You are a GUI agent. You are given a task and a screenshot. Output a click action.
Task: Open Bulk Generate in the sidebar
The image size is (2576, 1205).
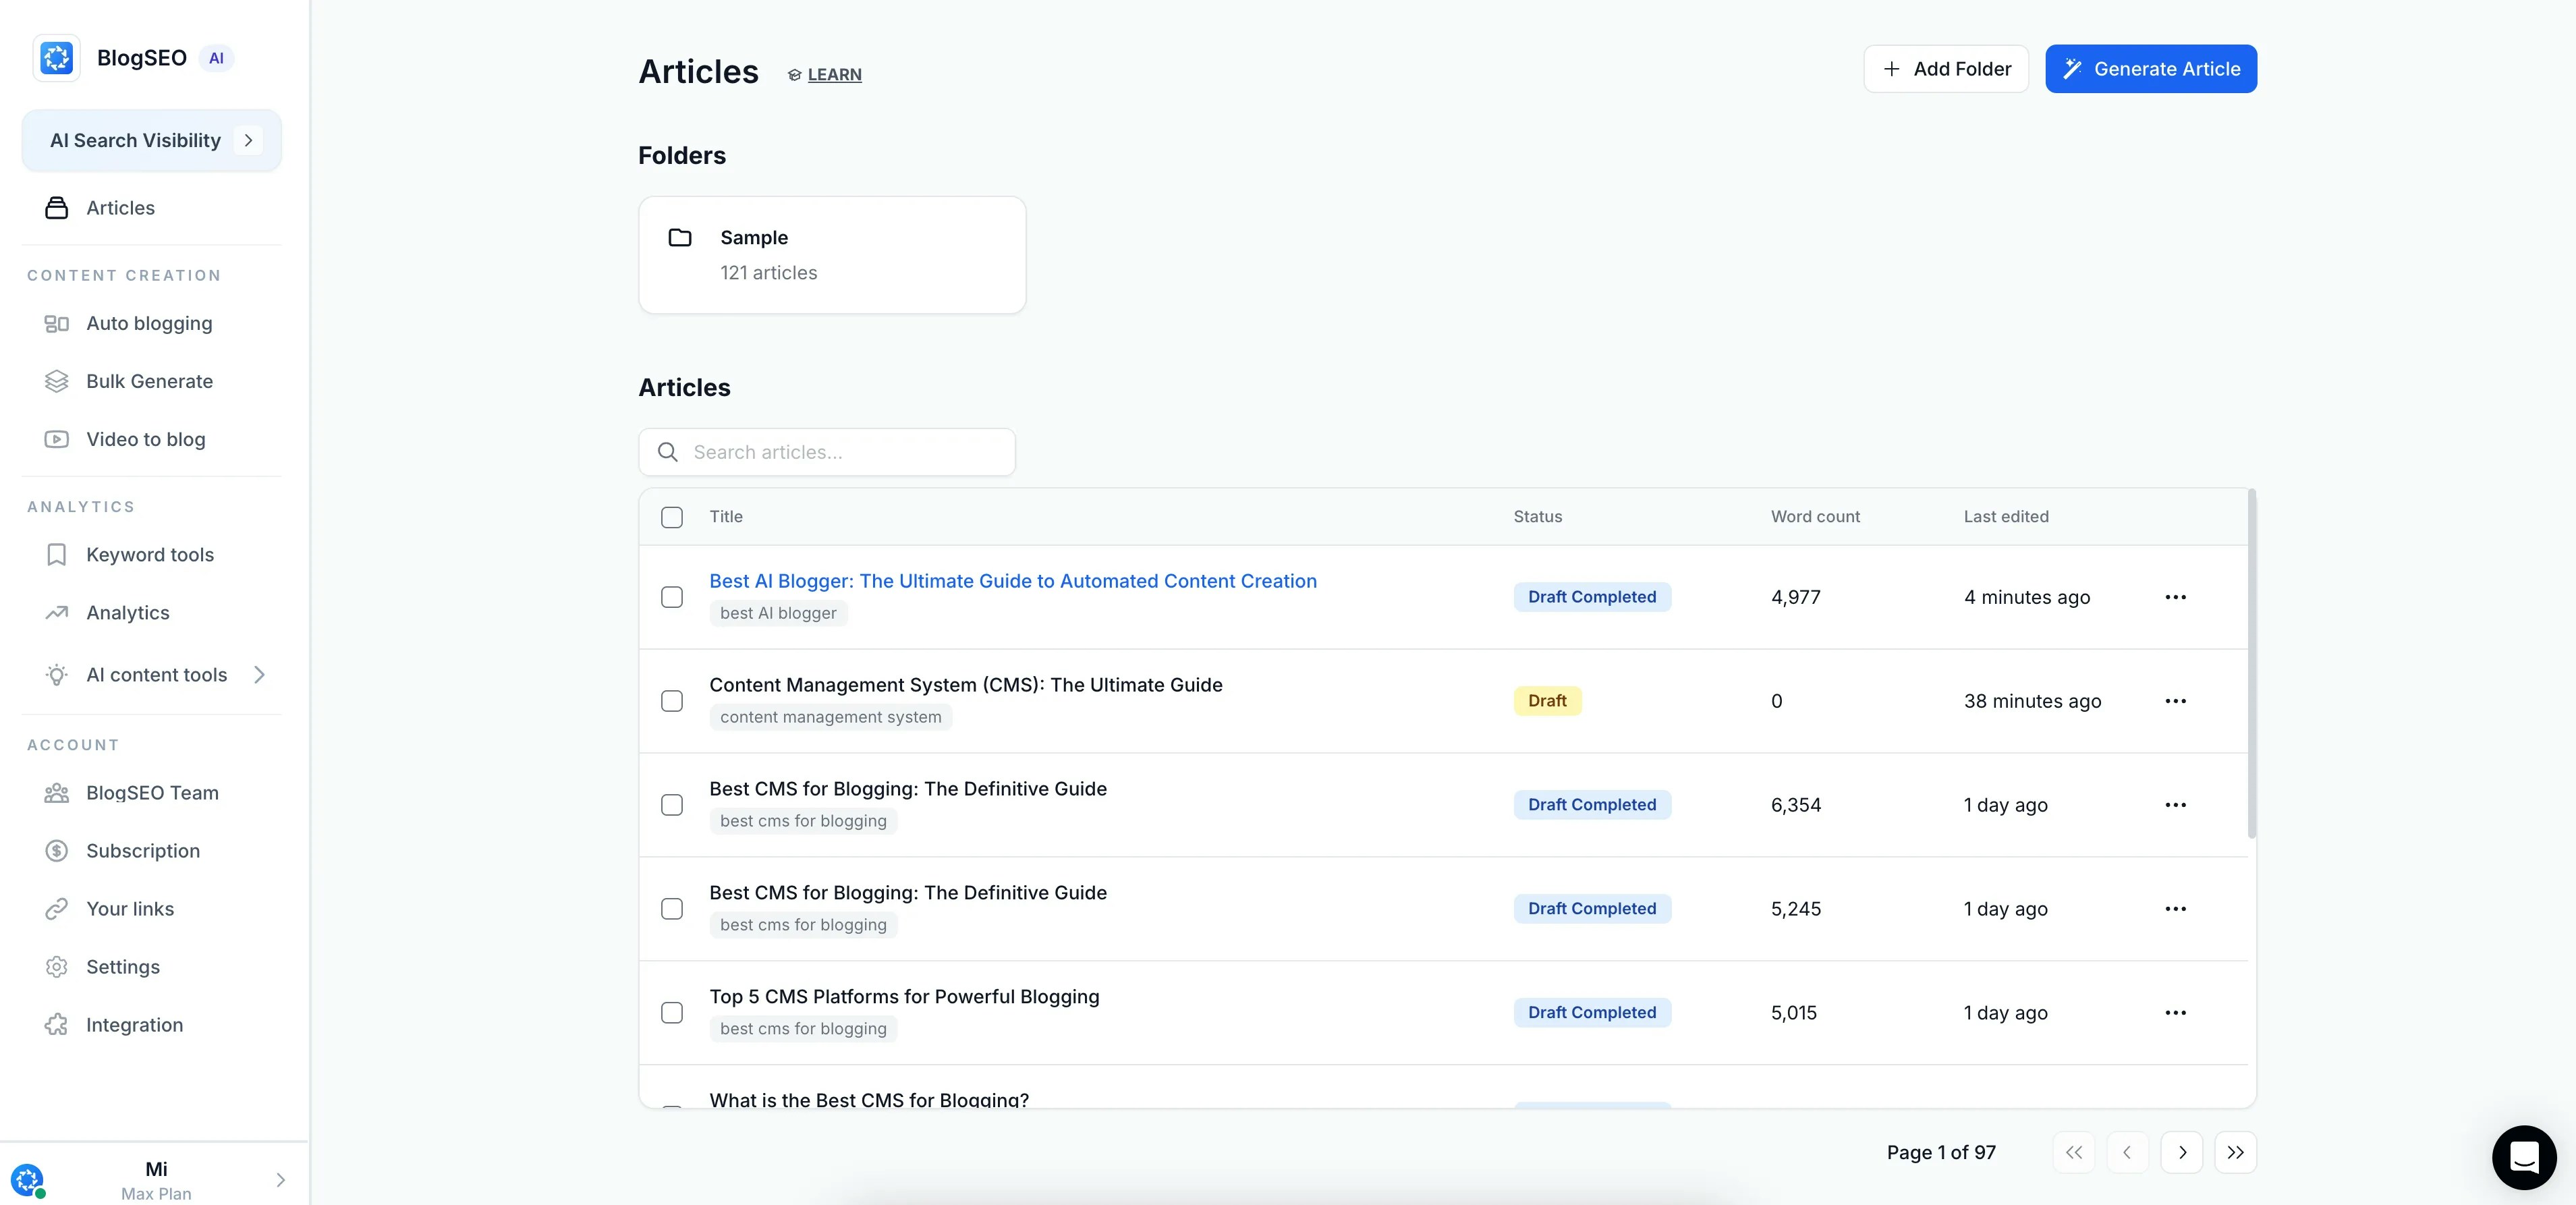click(x=149, y=381)
